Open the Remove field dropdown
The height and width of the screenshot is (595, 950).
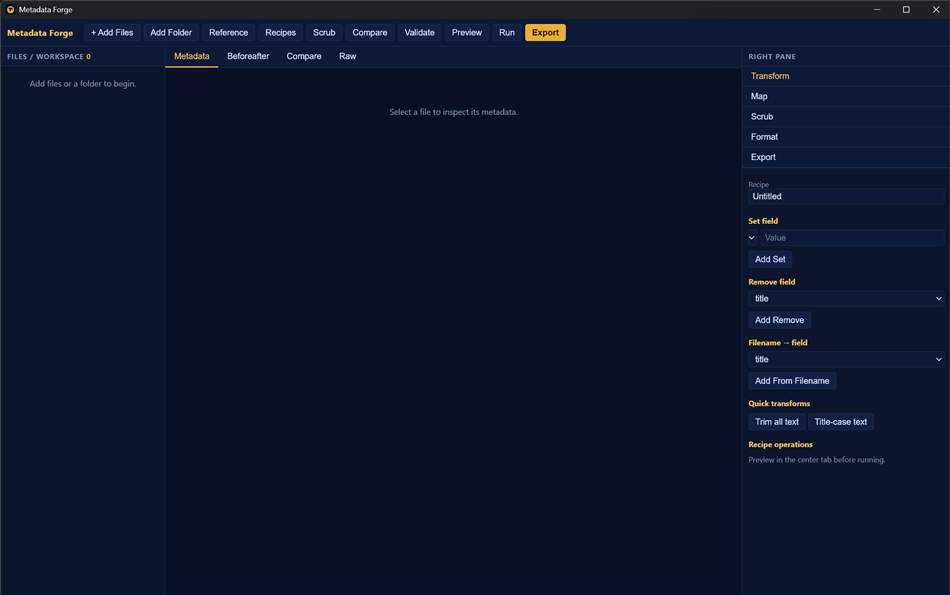point(846,299)
